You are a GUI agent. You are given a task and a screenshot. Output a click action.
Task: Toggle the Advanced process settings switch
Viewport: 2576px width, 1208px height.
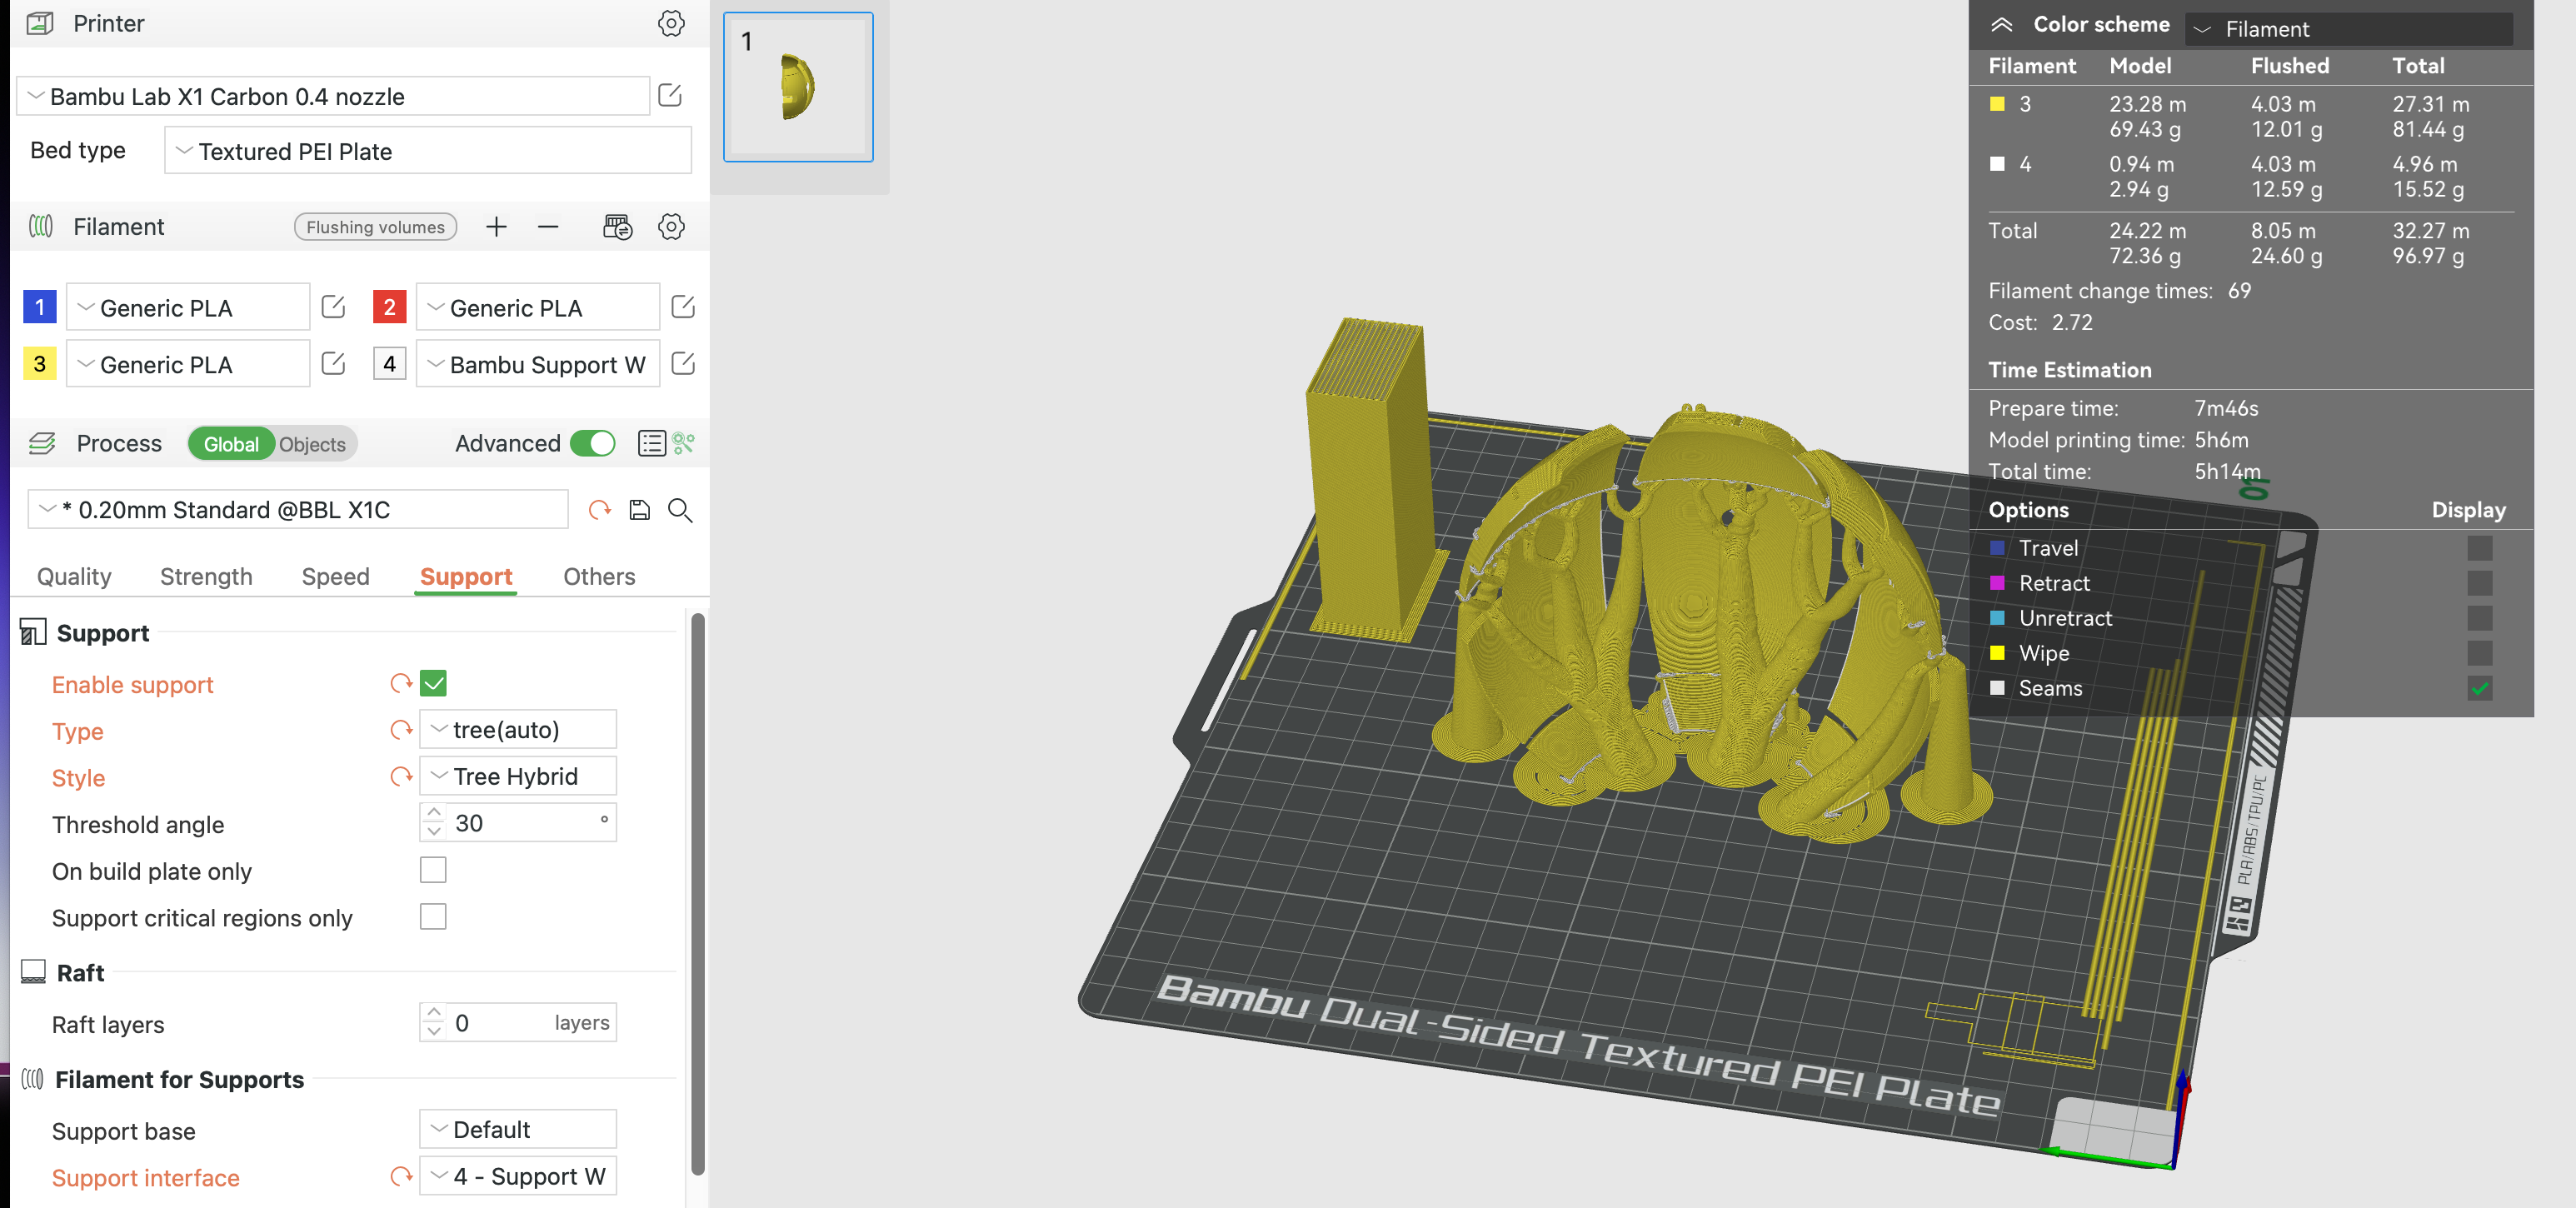[591, 443]
